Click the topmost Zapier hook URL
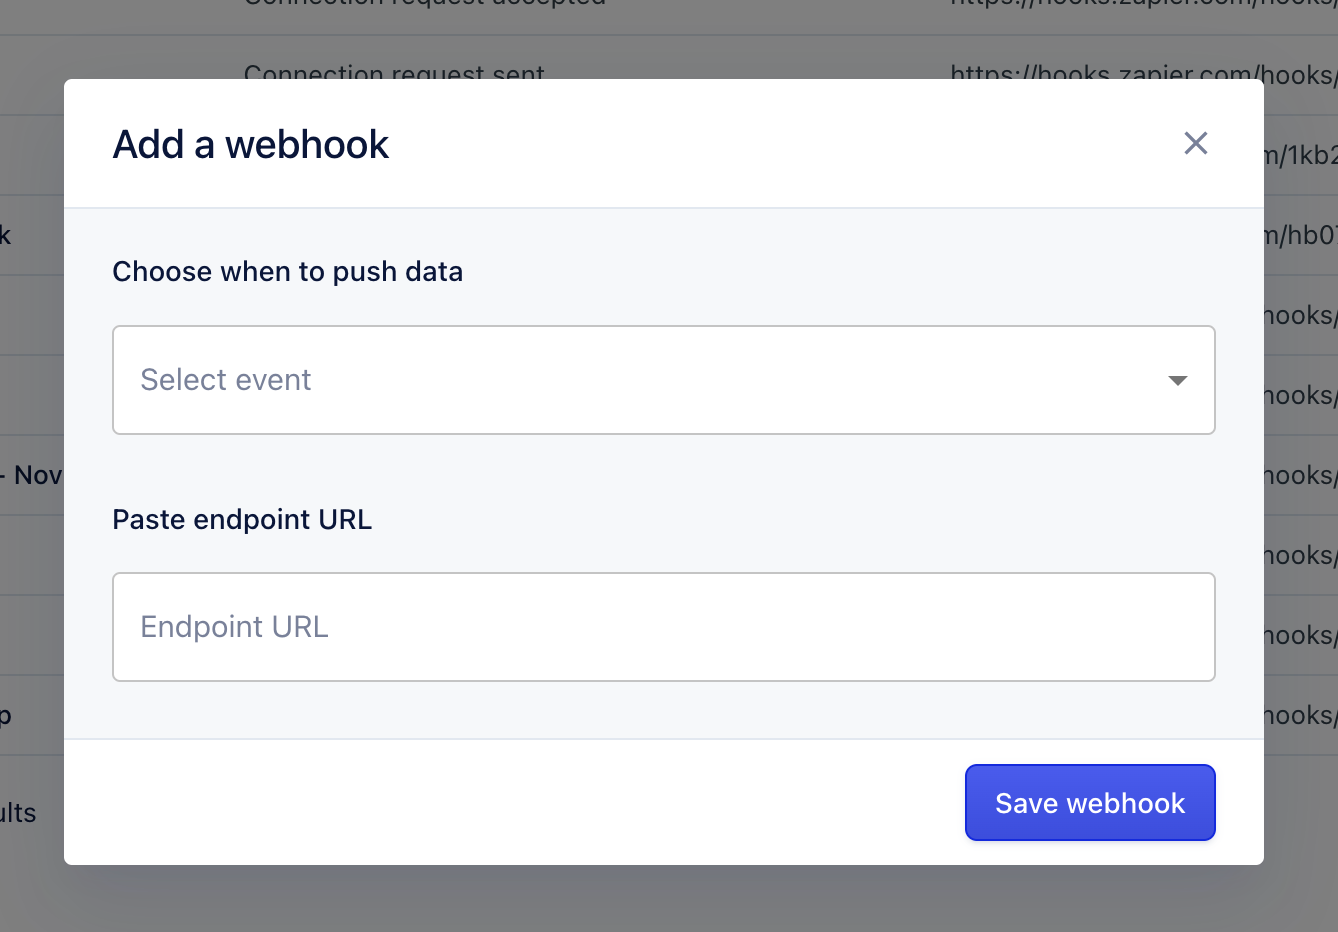This screenshot has height=932, width=1338. pos(1140,5)
